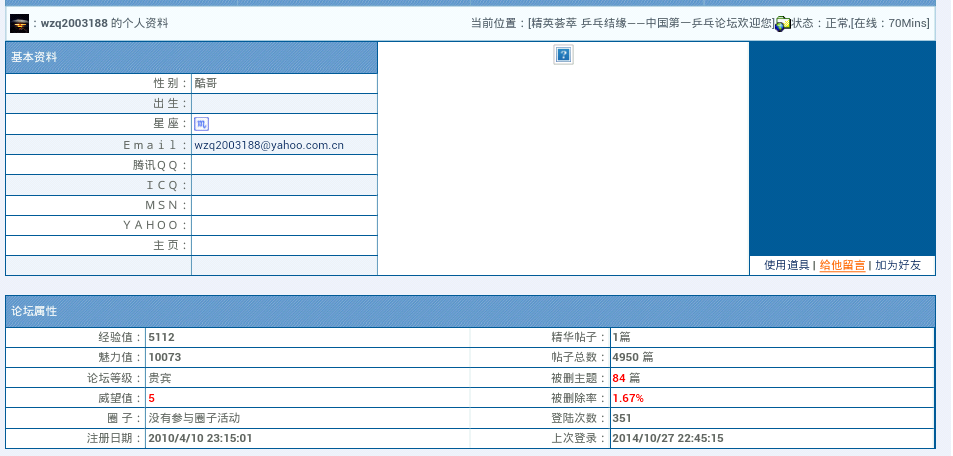Click the 被删除率 label
The width and height of the screenshot is (953, 456).
(579, 399)
